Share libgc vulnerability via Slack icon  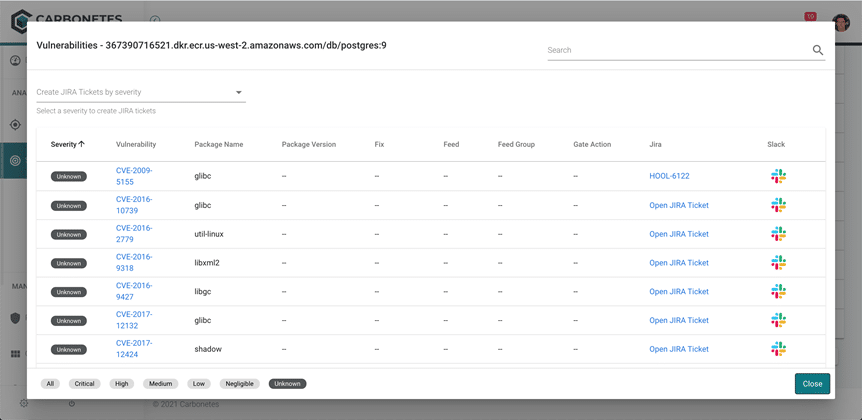[x=778, y=292]
